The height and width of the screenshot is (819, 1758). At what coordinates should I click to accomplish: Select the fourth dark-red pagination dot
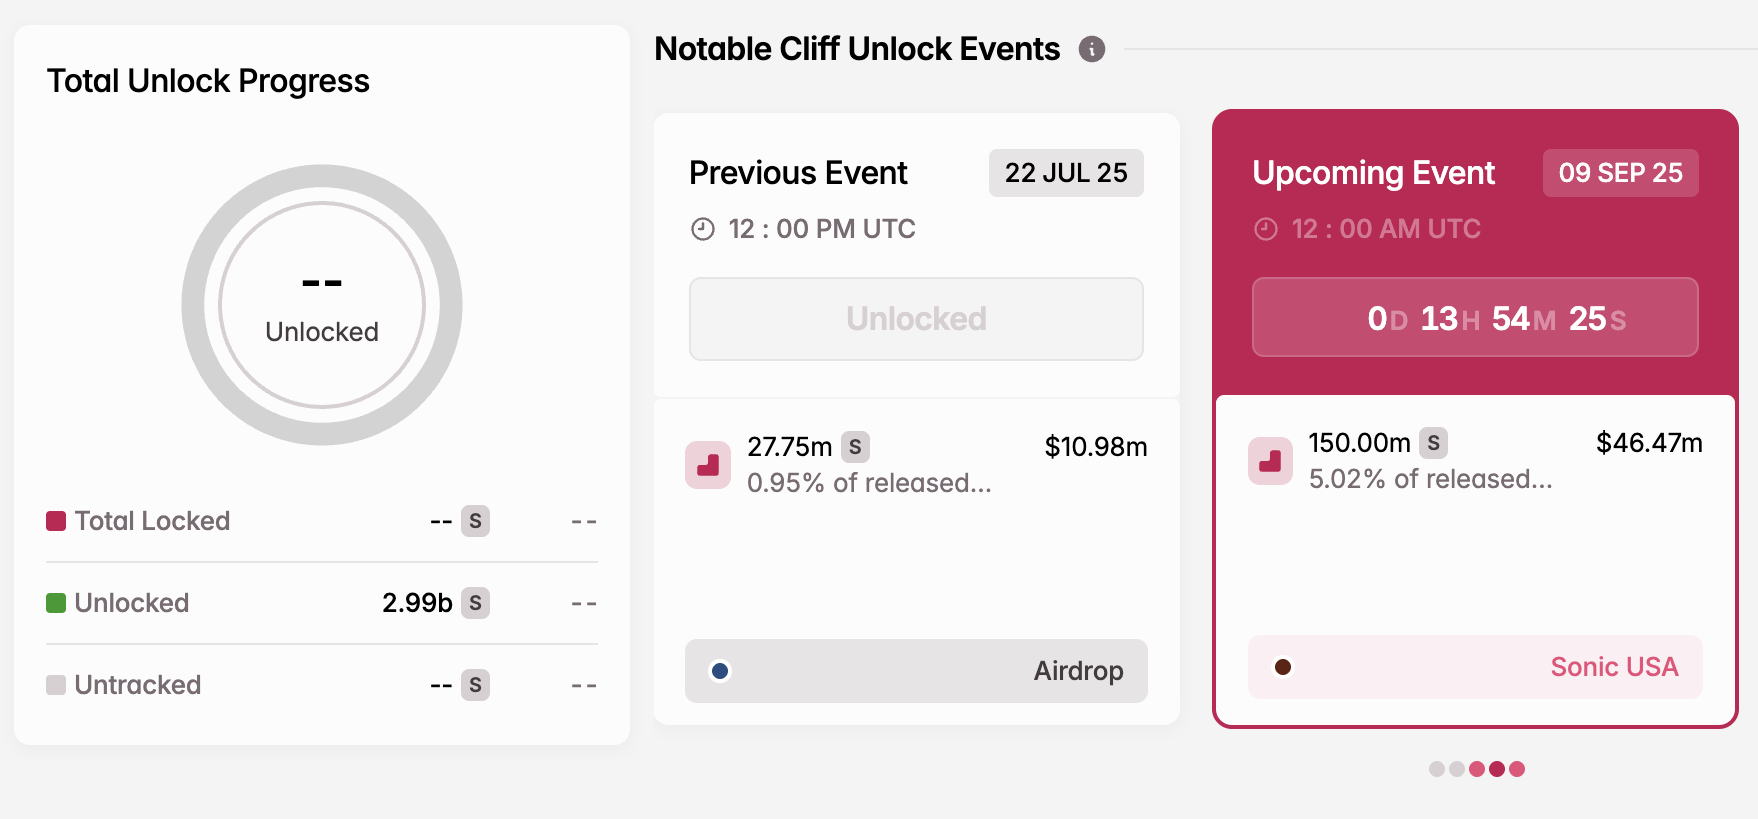(1497, 769)
